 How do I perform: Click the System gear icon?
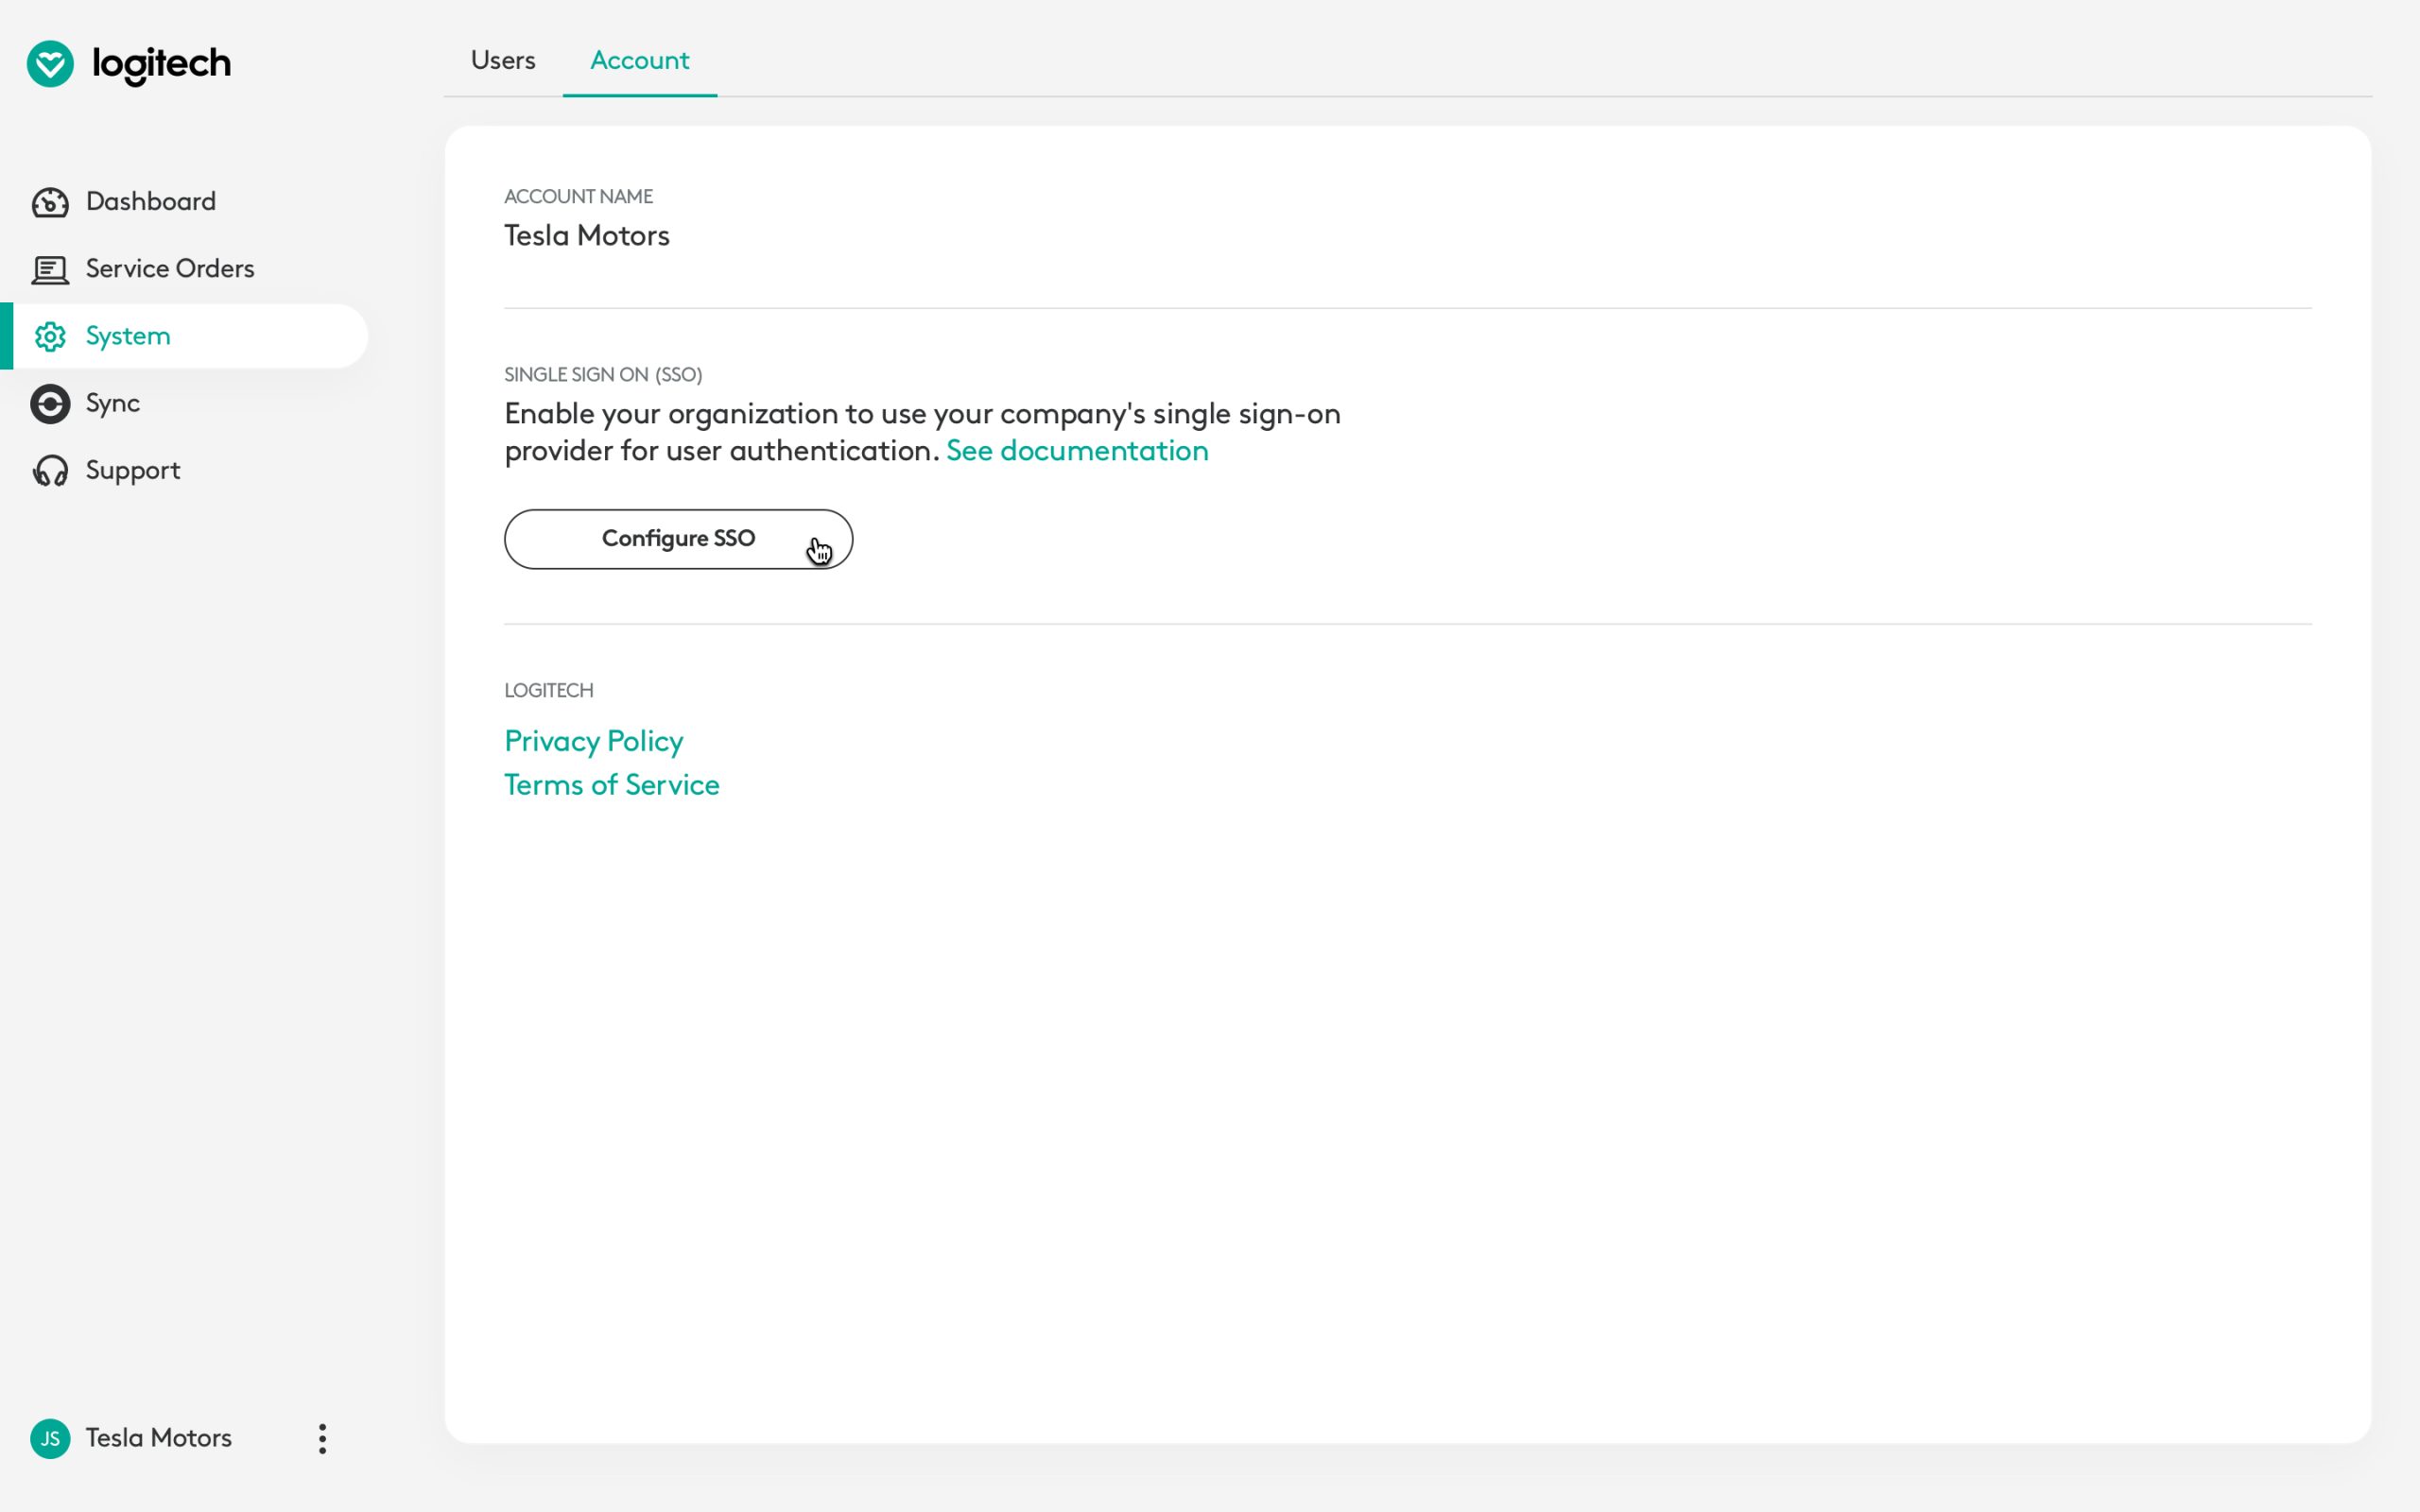click(50, 337)
